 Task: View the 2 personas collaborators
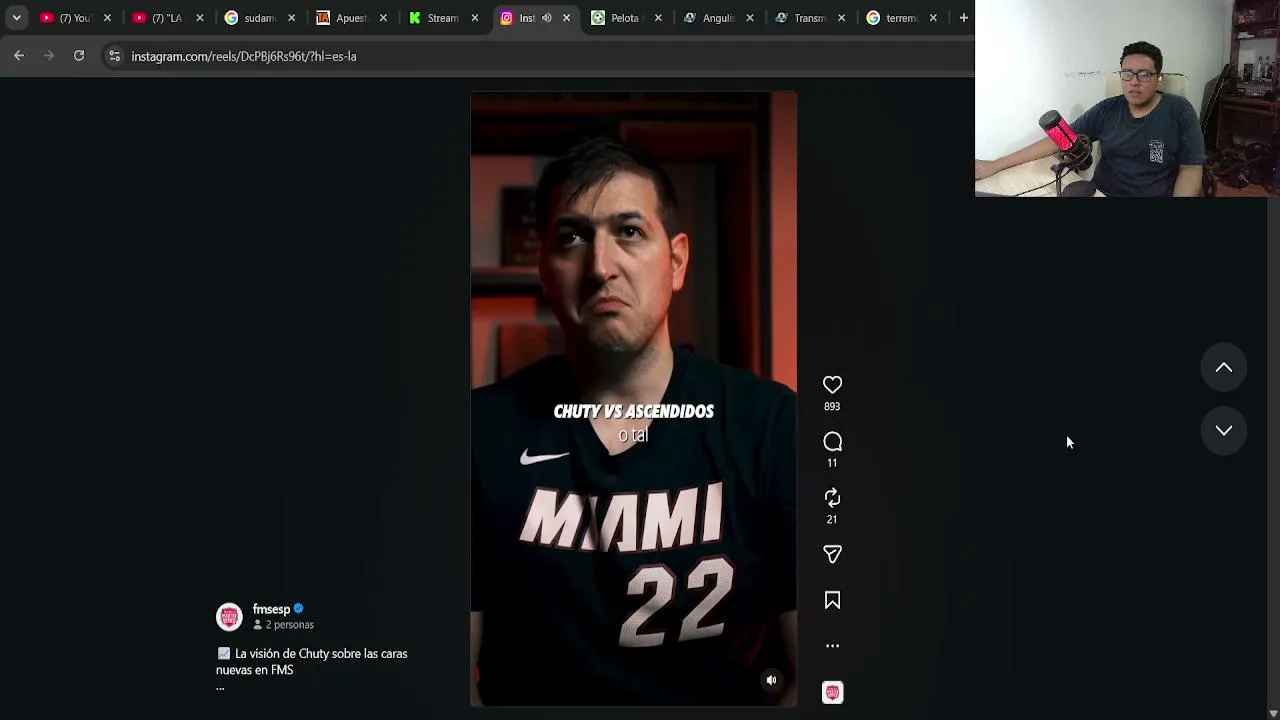283,625
